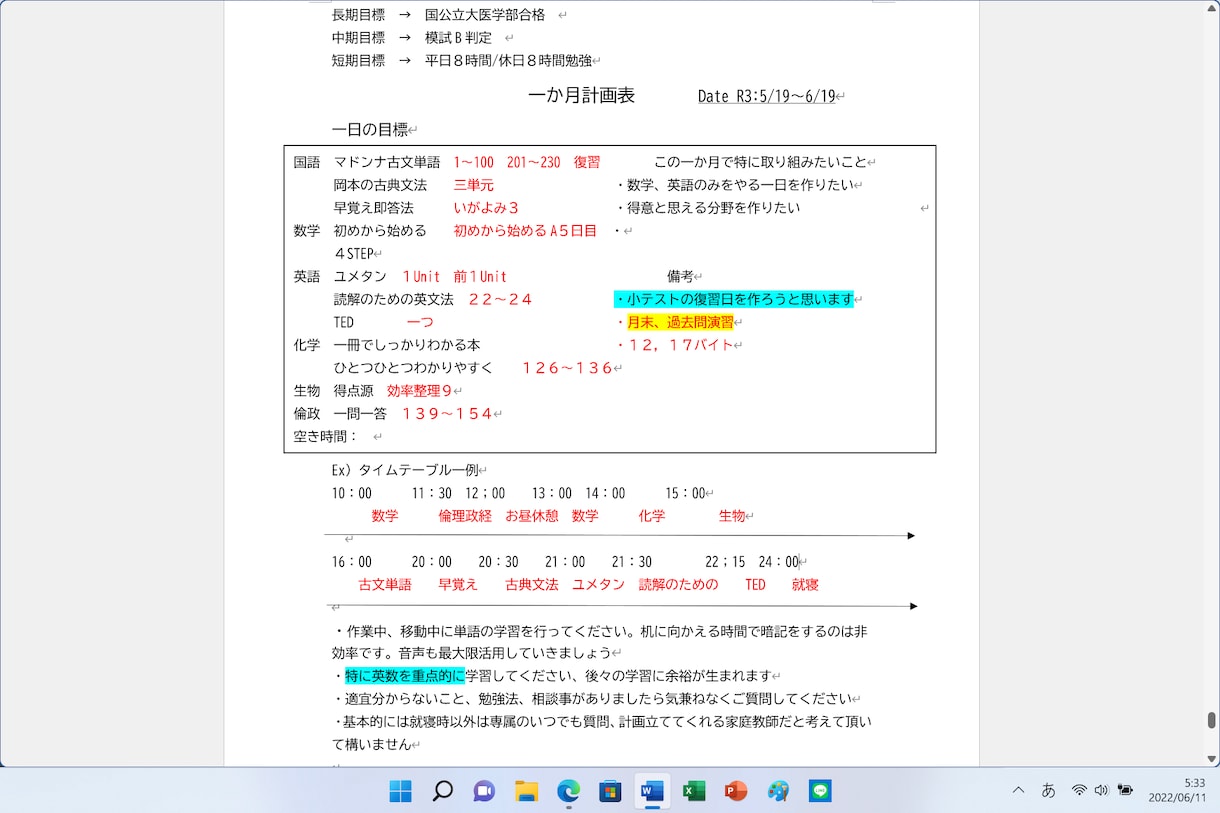Click the text 国公立大医学部合格
The width and height of the screenshot is (1220, 813).
coord(485,15)
